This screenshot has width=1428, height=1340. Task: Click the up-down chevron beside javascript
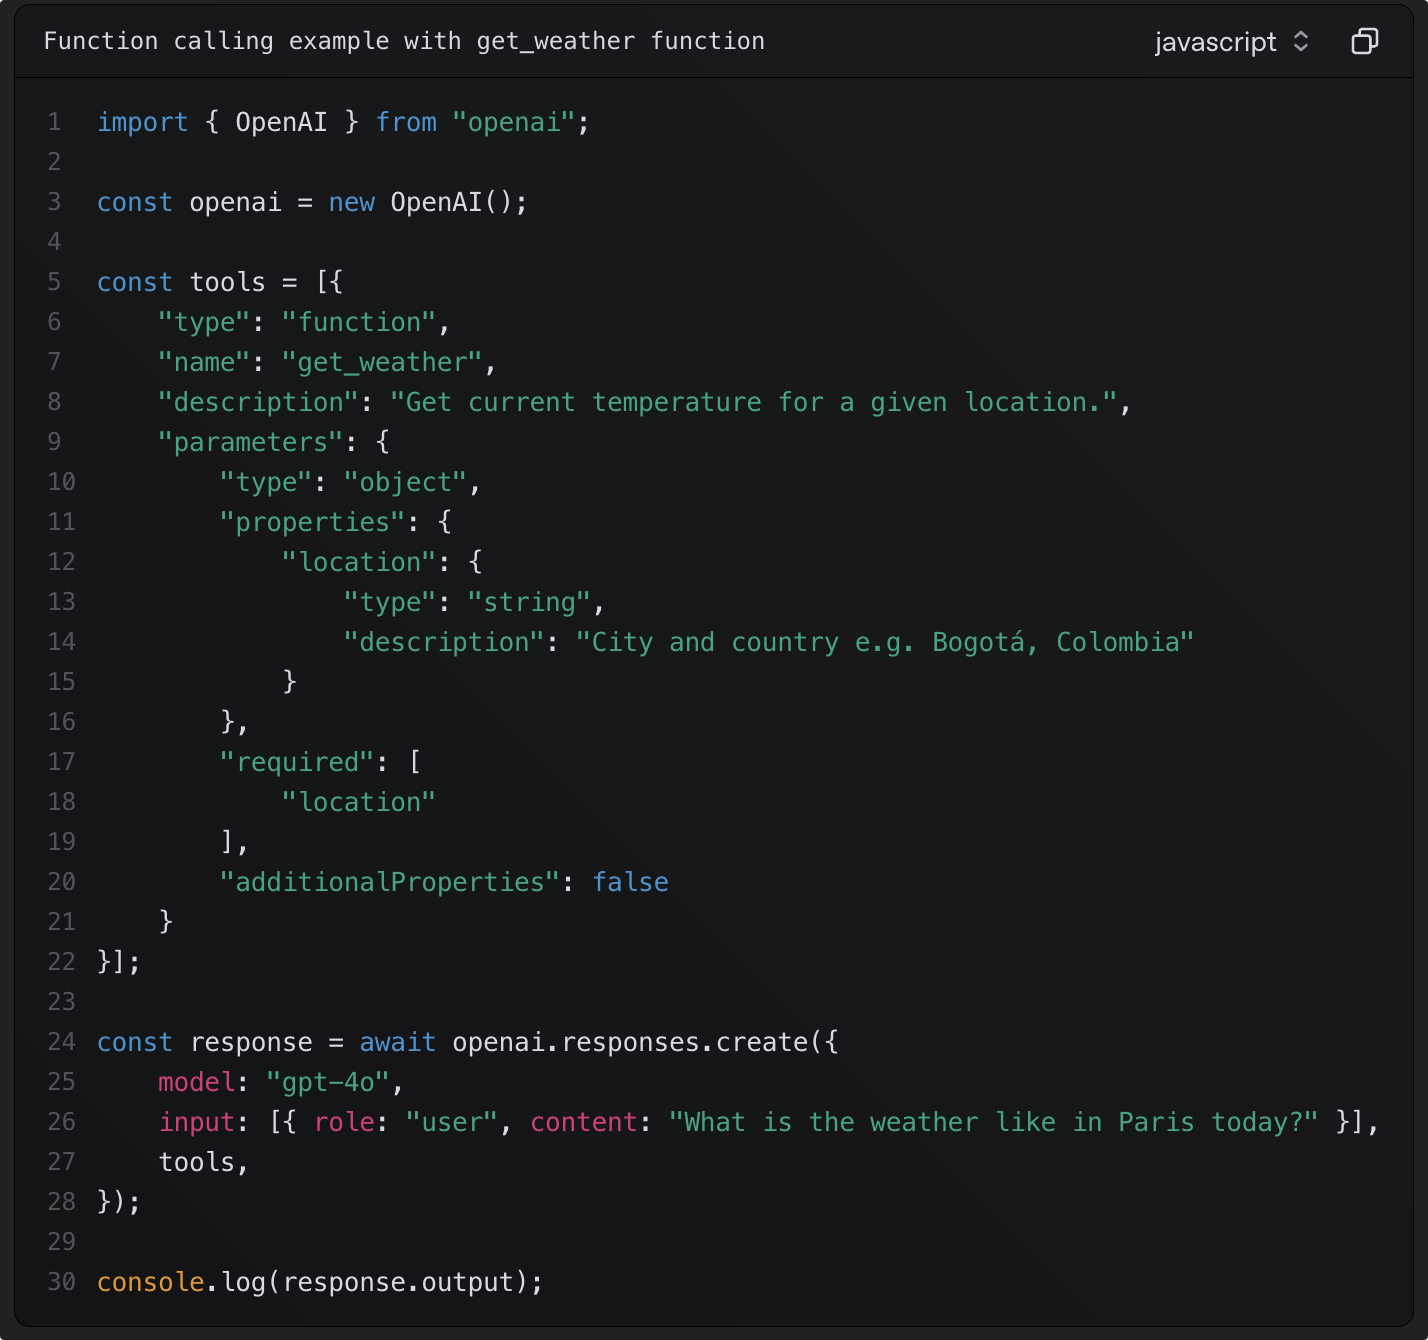click(1301, 41)
